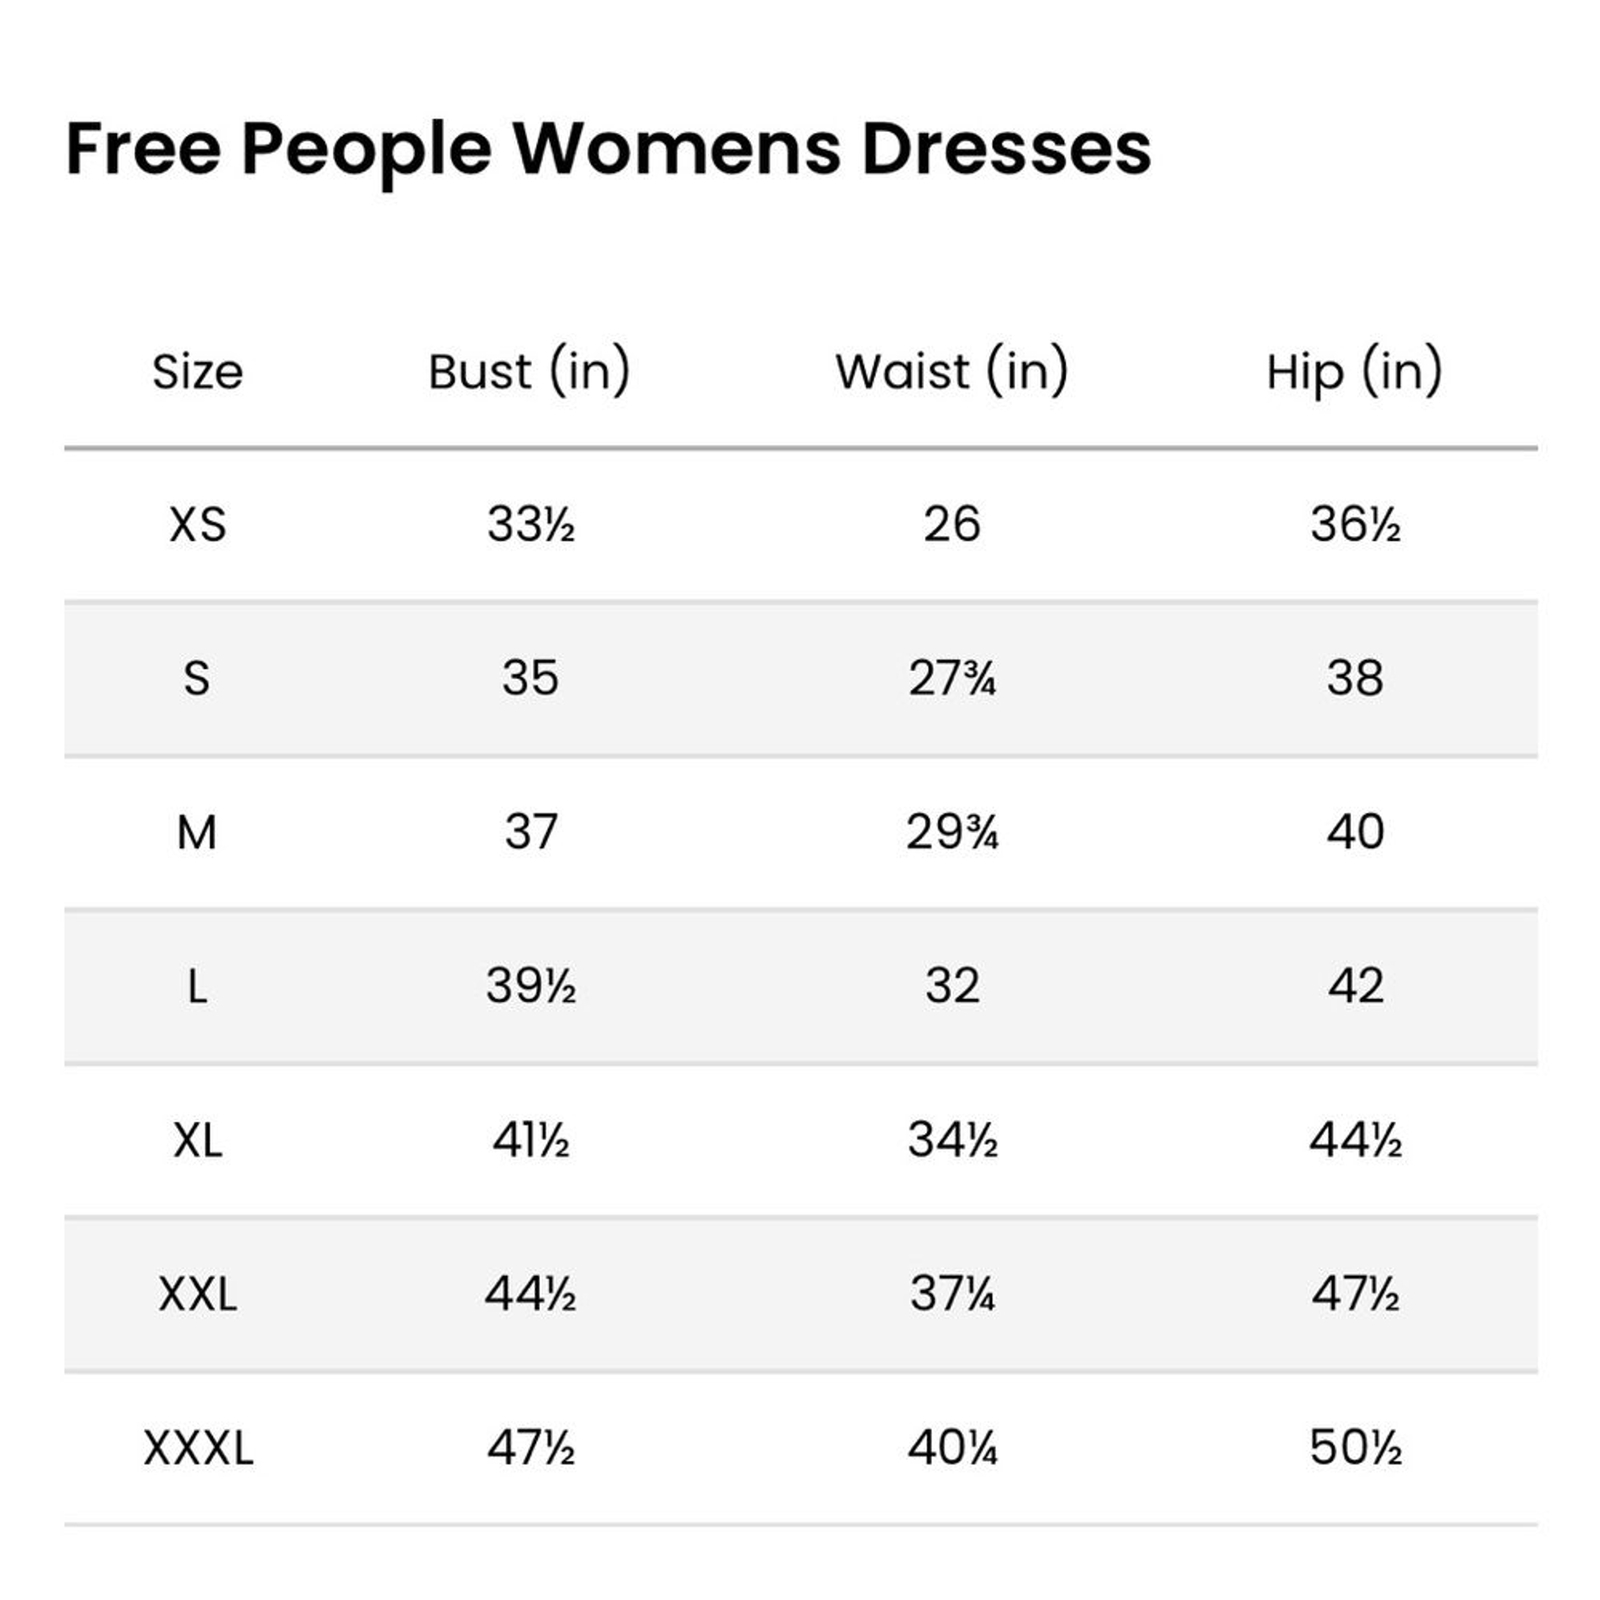The width and height of the screenshot is (1600, 1600).
Task: Select the XS size row label
Action: pos(197,525)
